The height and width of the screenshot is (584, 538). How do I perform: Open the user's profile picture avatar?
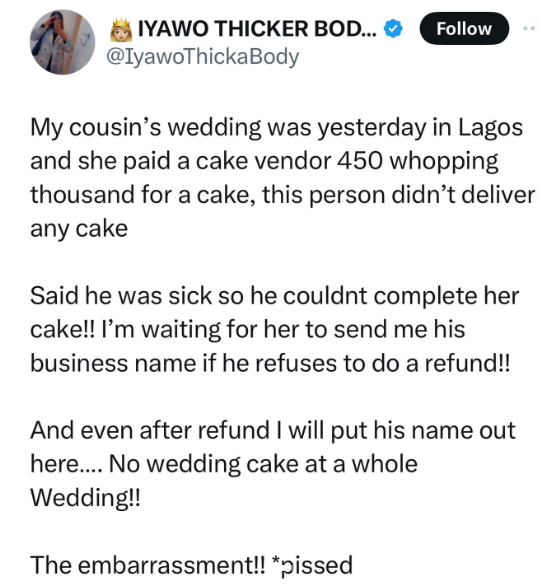click(x=62, y=42)
